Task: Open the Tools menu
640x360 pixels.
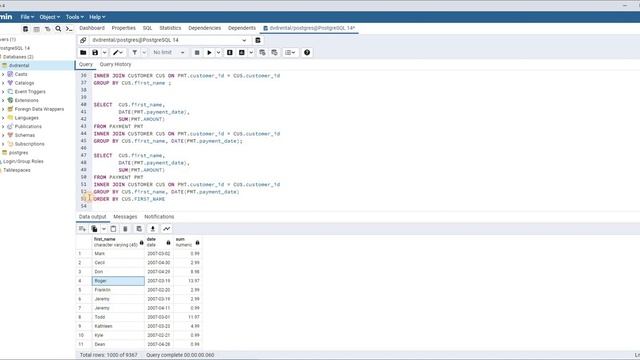Action: (x=74, y=17)
